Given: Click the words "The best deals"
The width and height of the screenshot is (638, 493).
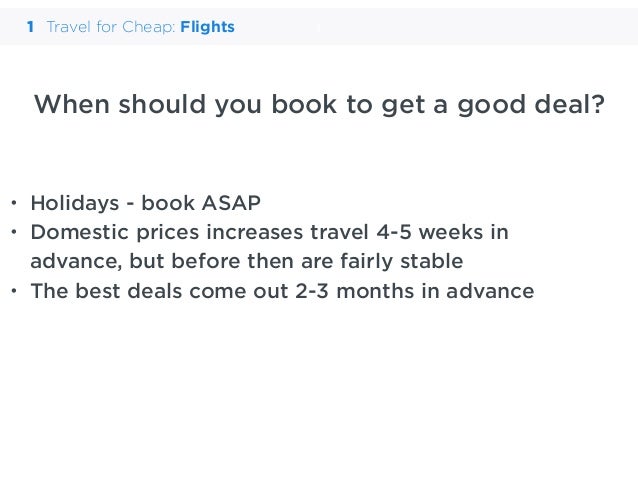Looking at the screenshot, I should point(101,291).
